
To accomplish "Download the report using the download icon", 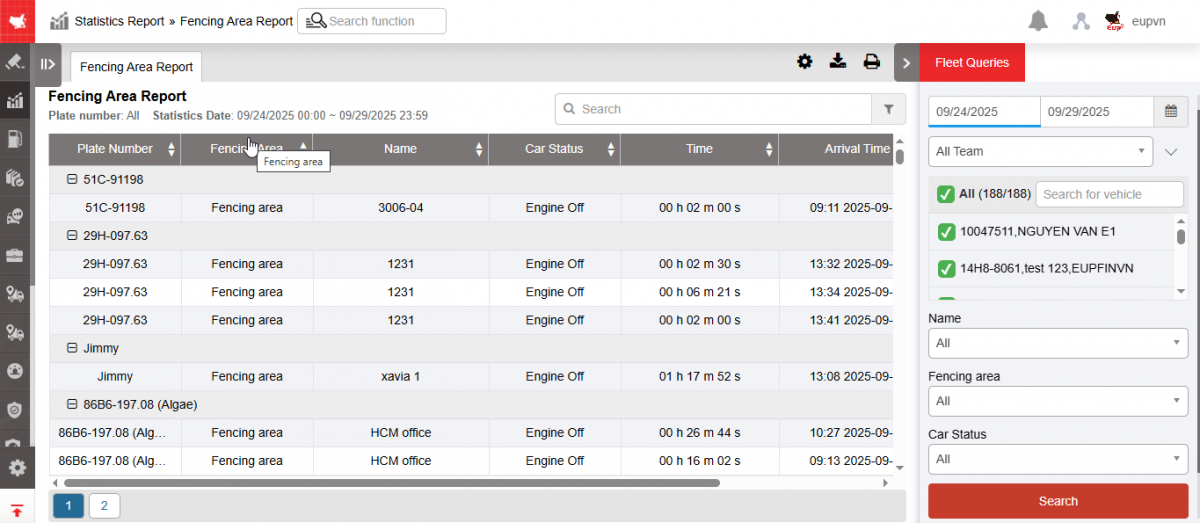I will 838,62.
